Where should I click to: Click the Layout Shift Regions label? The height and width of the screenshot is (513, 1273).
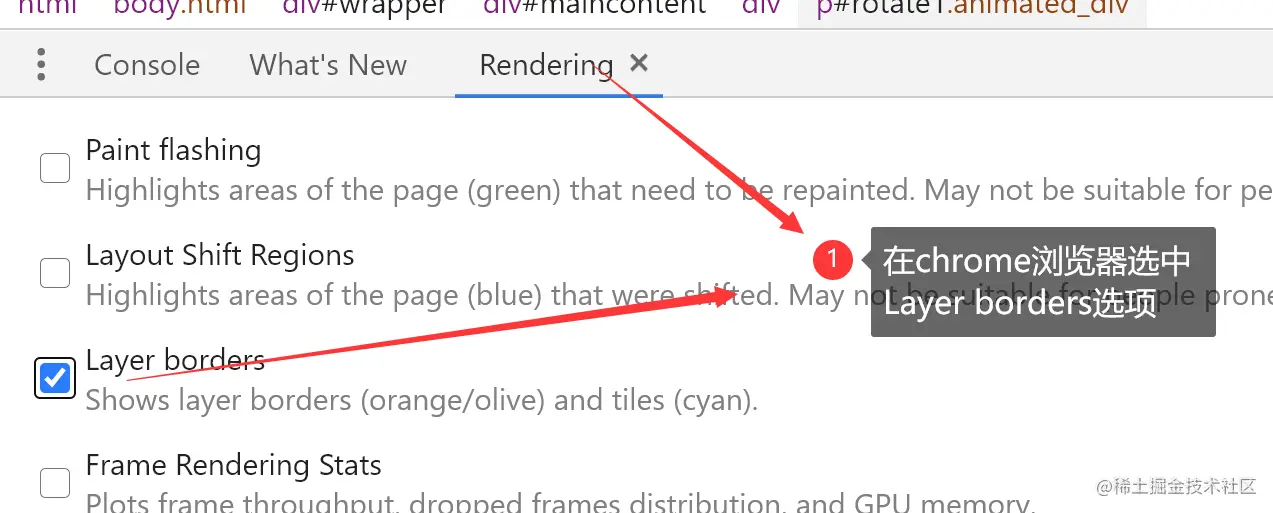(220, 255)
